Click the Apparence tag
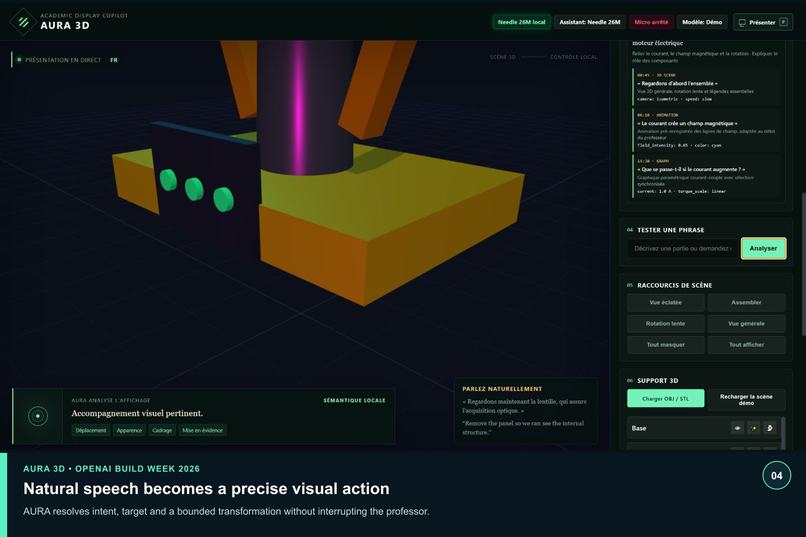Image resolution: width=806 pixels, height=537 pixels. [129, 430]
